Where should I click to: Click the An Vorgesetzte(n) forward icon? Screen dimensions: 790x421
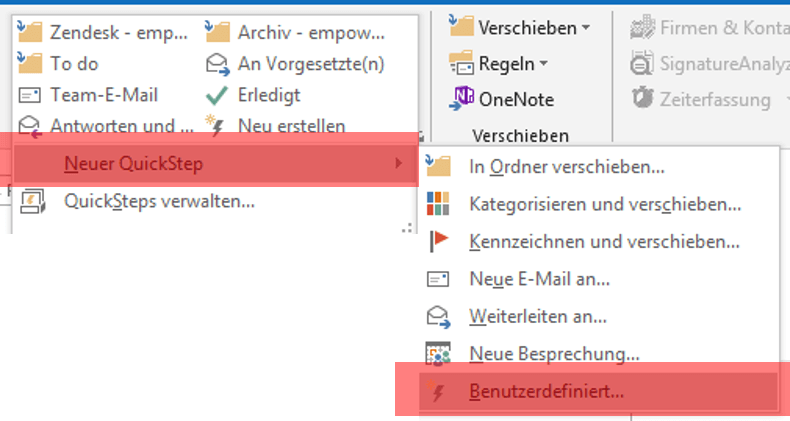pos(217,64)
